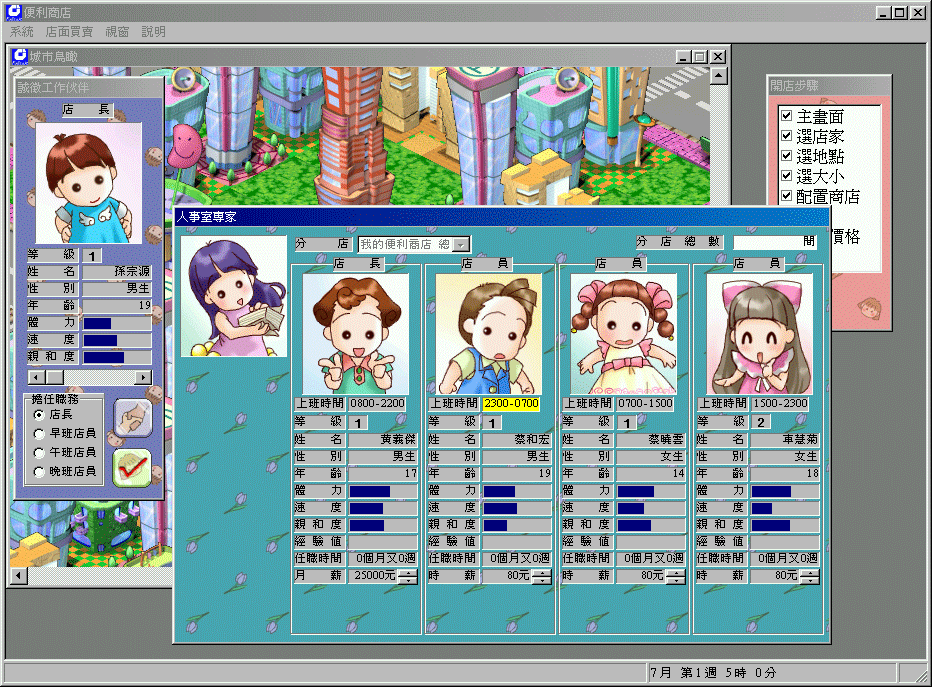Select store manager 黃義傑's portrait
Viewport: 932px width, 687px height.
(356, 334)
